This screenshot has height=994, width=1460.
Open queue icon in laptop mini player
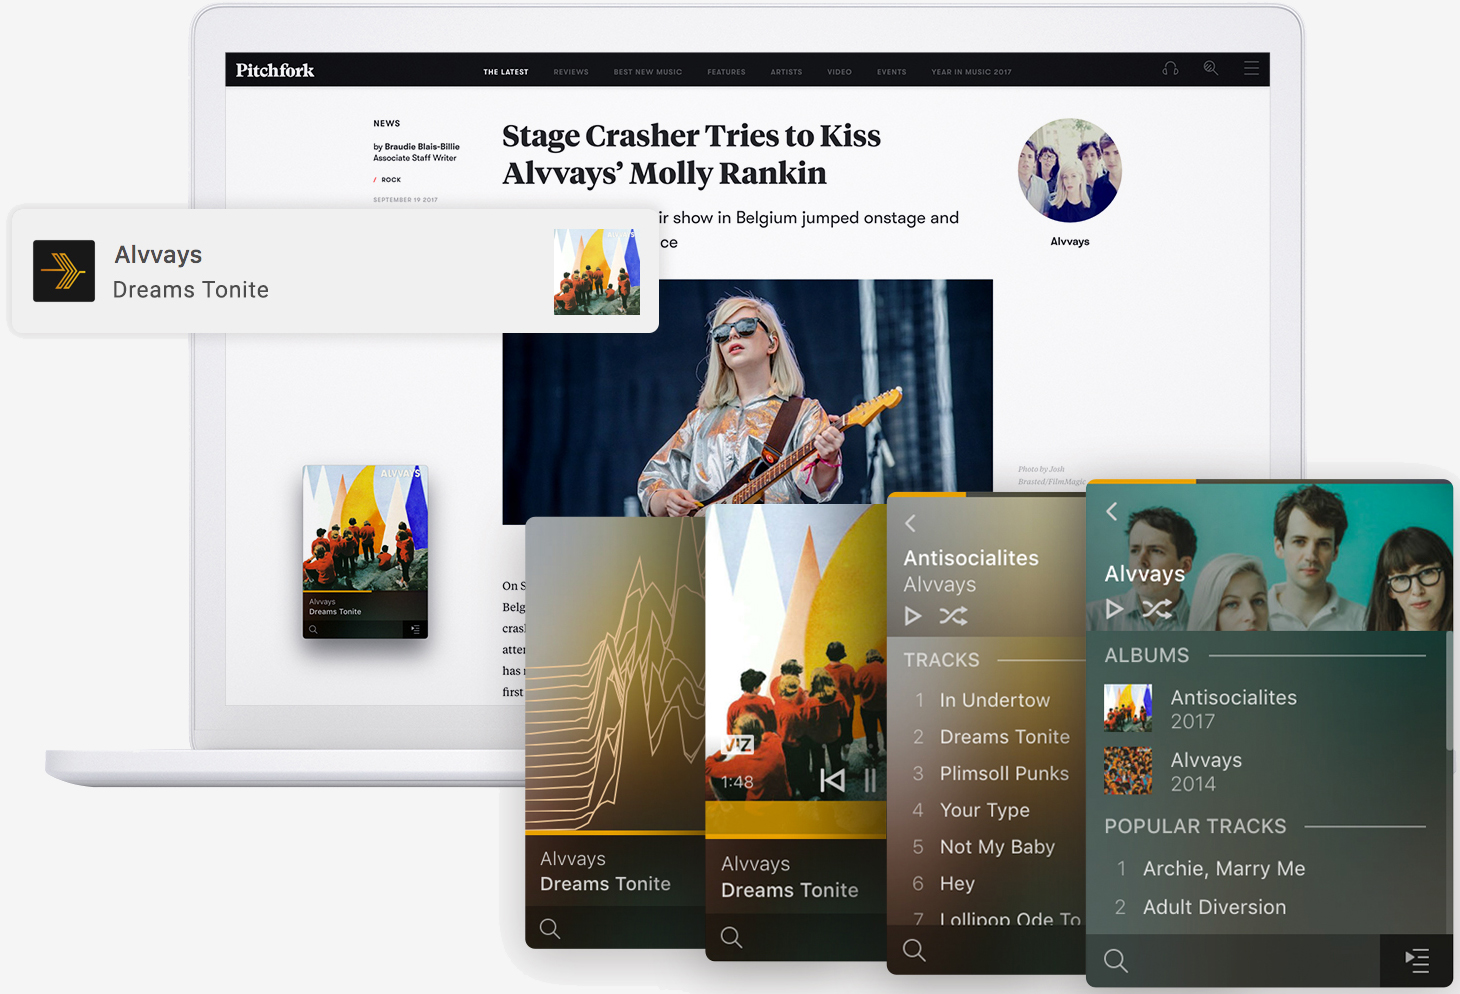point(415,629)
